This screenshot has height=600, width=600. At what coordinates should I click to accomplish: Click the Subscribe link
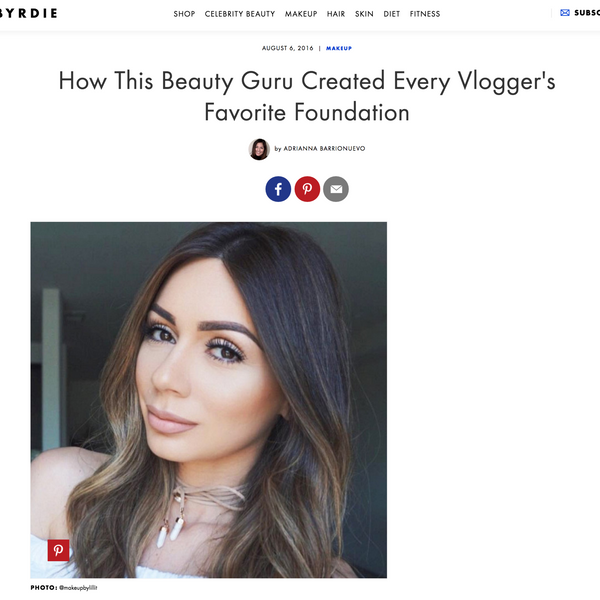click(587, 13)
